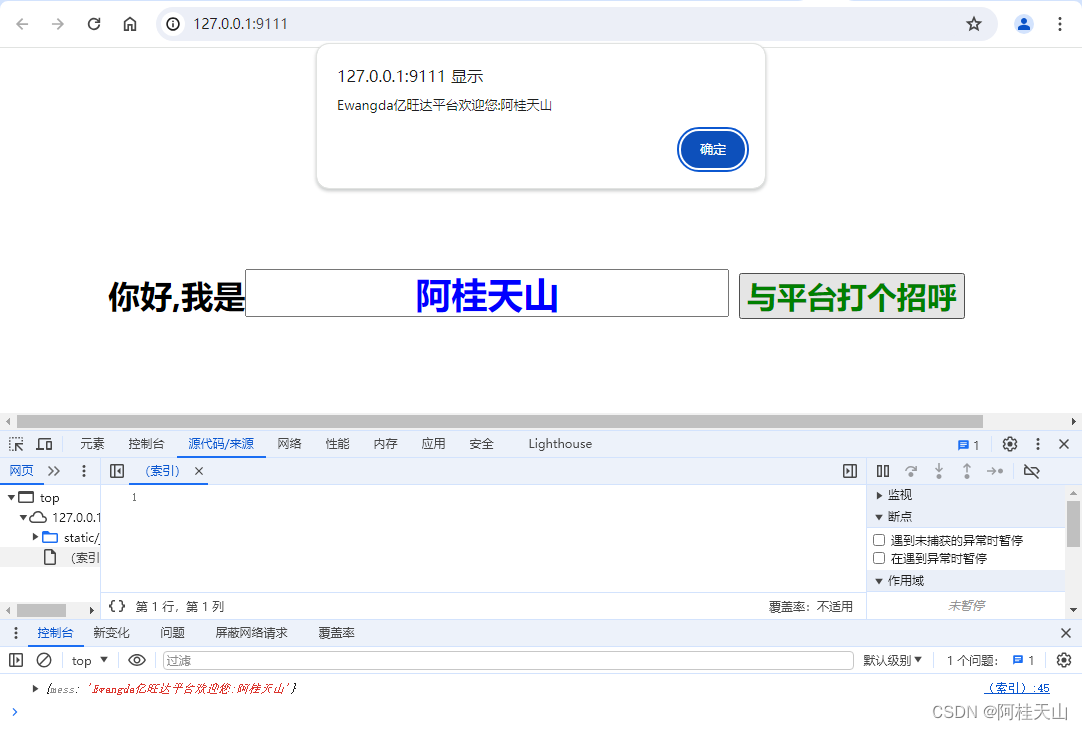Click the step over next function call icon
This screenshot has height=730, width=1082.
[910, 470]
